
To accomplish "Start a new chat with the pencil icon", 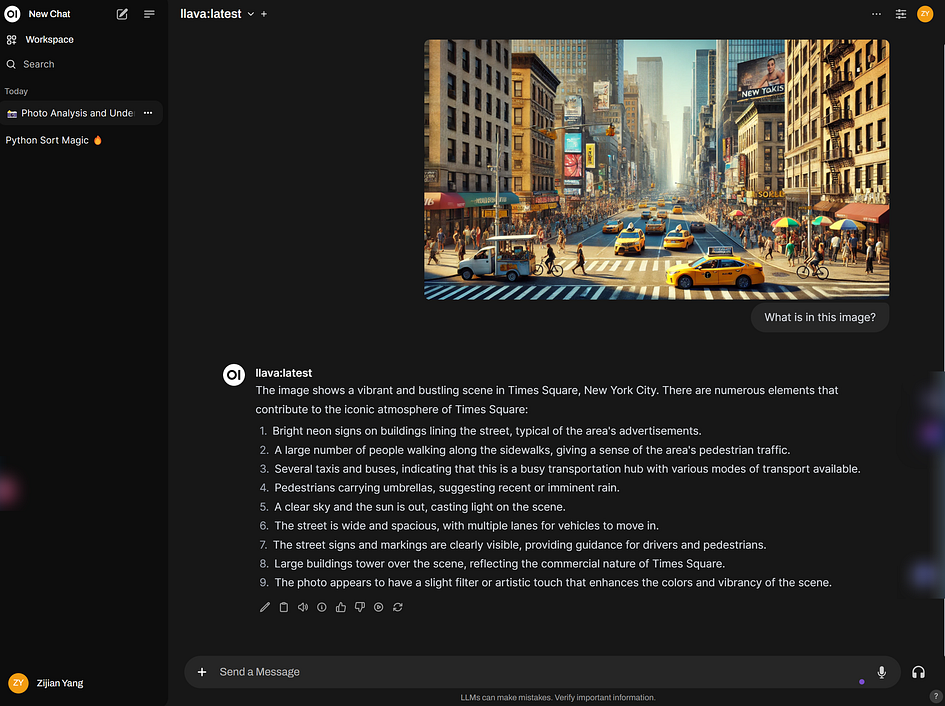I will [122, 14].
